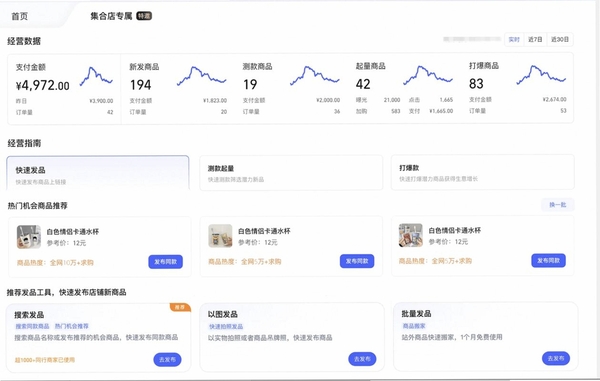
Task: Click the 热门机会推荐 tag
Action: tap(71, 326)
